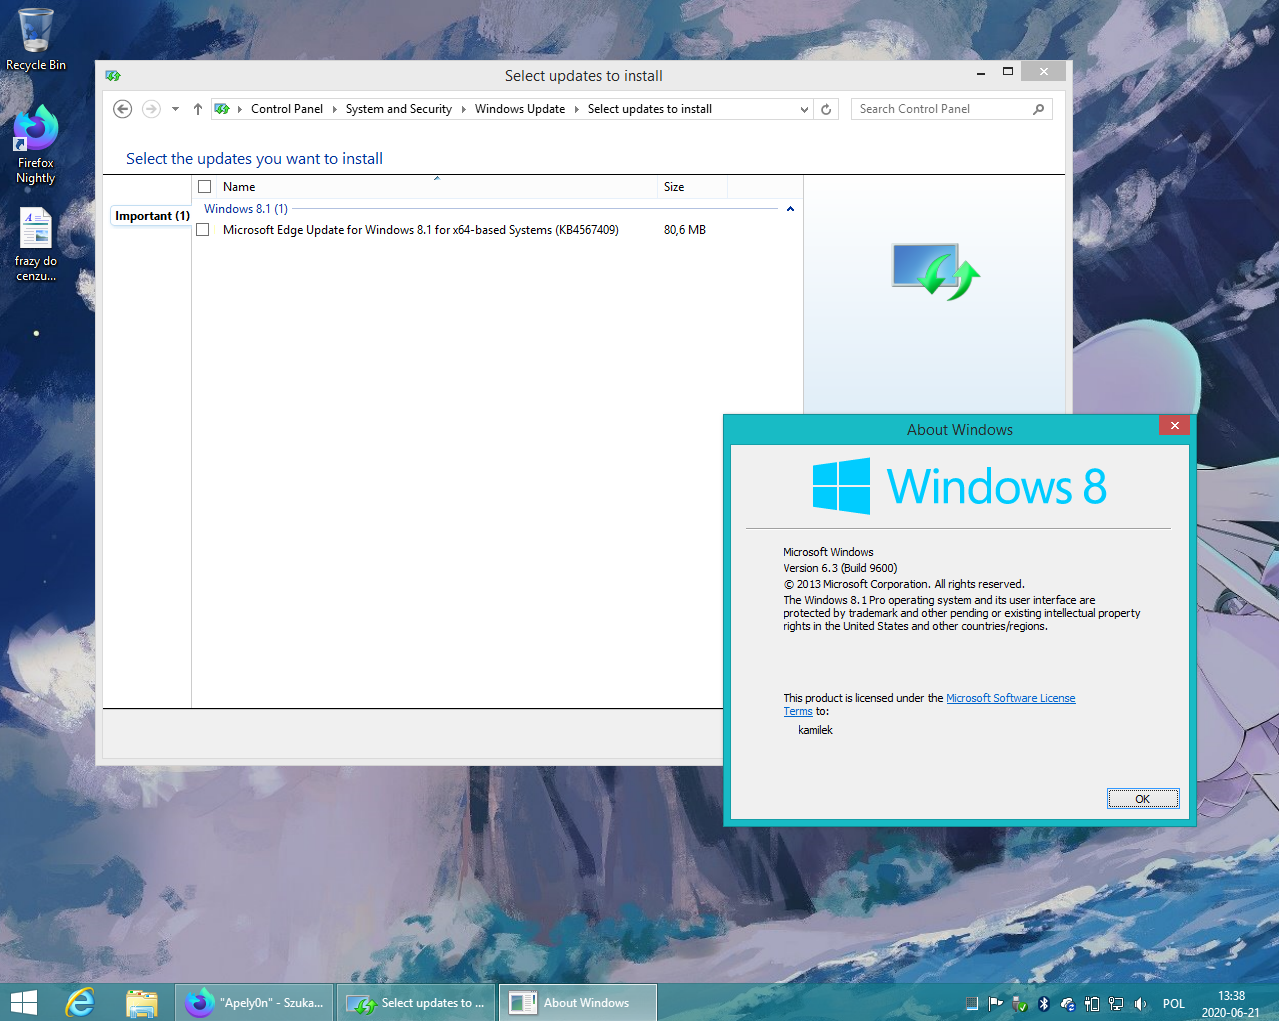The width and height of the screenshot is (1279, 1021).
Task: Click the Version 6.3 (Build 9600) text
Action: pyautogui.click(x=840, y=568)
